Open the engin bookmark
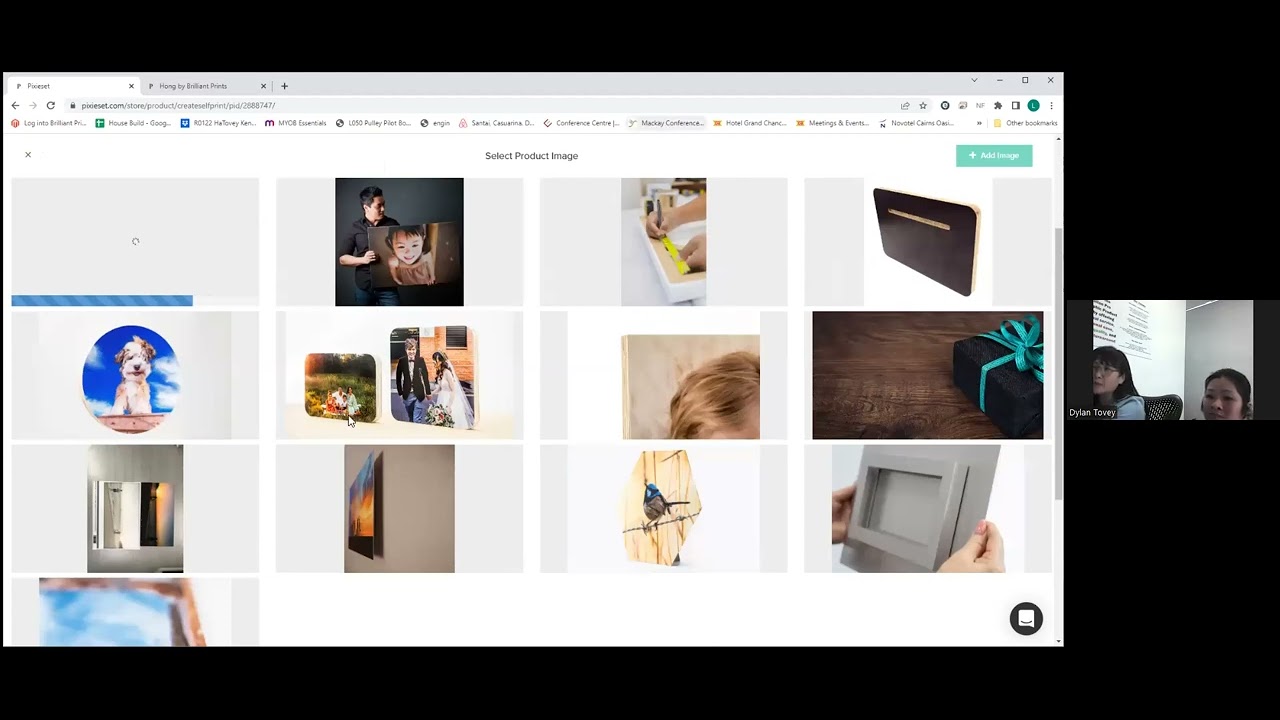Viewport: 1280px width, 720px height. coord(436,123)
